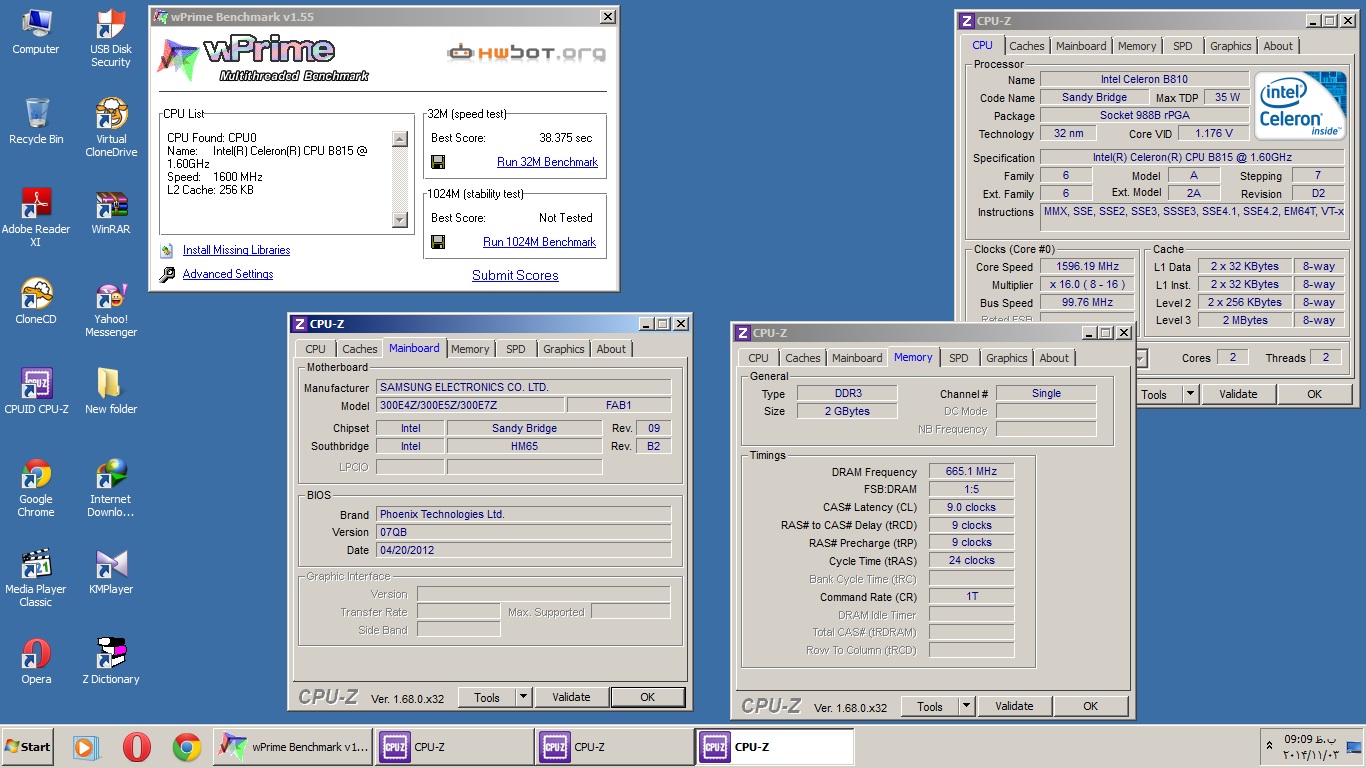Viewport: 1366px width, 768px height.
Task: Open Z Dictionary desktop shortcut
Action: [x=111, y=662]
